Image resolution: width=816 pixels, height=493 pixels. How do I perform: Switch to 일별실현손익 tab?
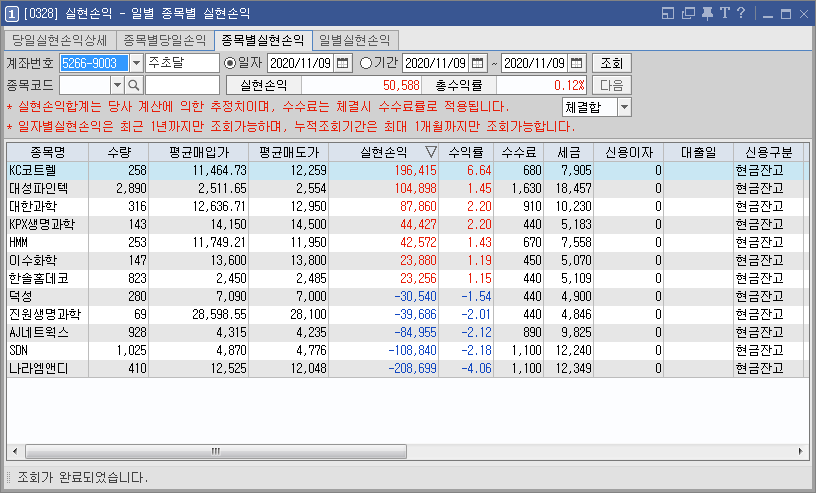click(355, 41)
